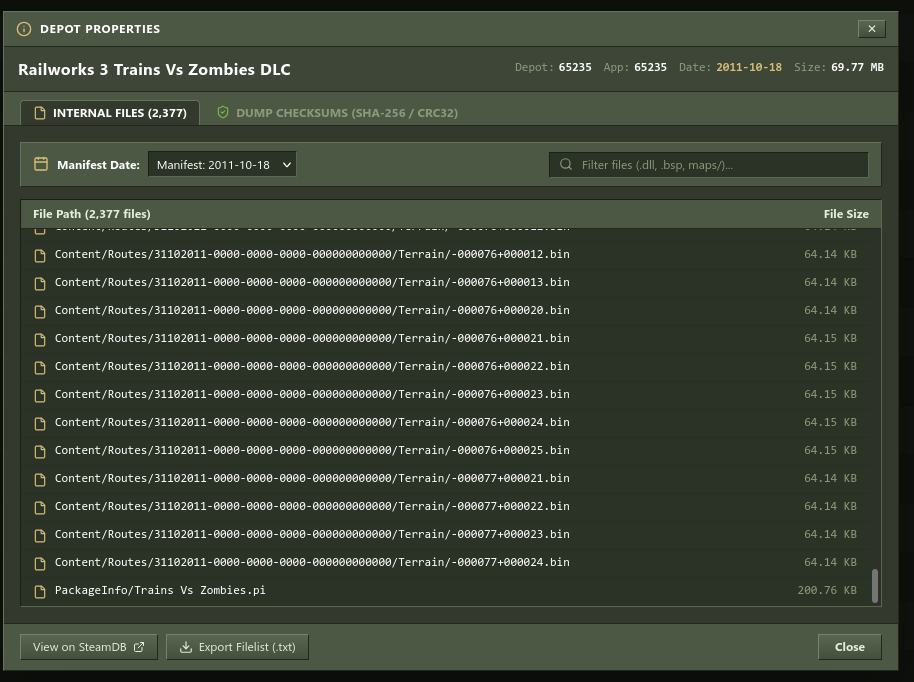Select path ending Terrain/-000076+000012.bin
914x682 pixels.
point(312,254)
